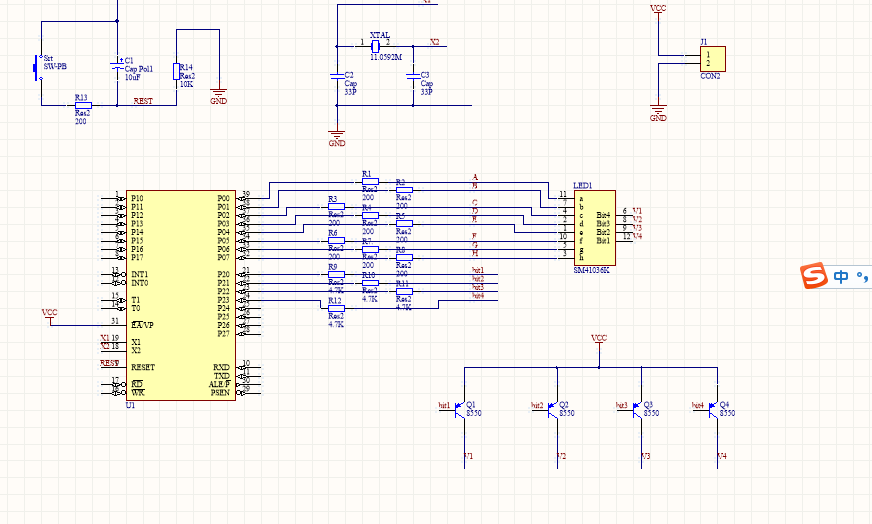Select the C1 10uF polarized capacitor
Image resolution: width=872 pixels, height=524 pixels.
[x=117, y=64]
